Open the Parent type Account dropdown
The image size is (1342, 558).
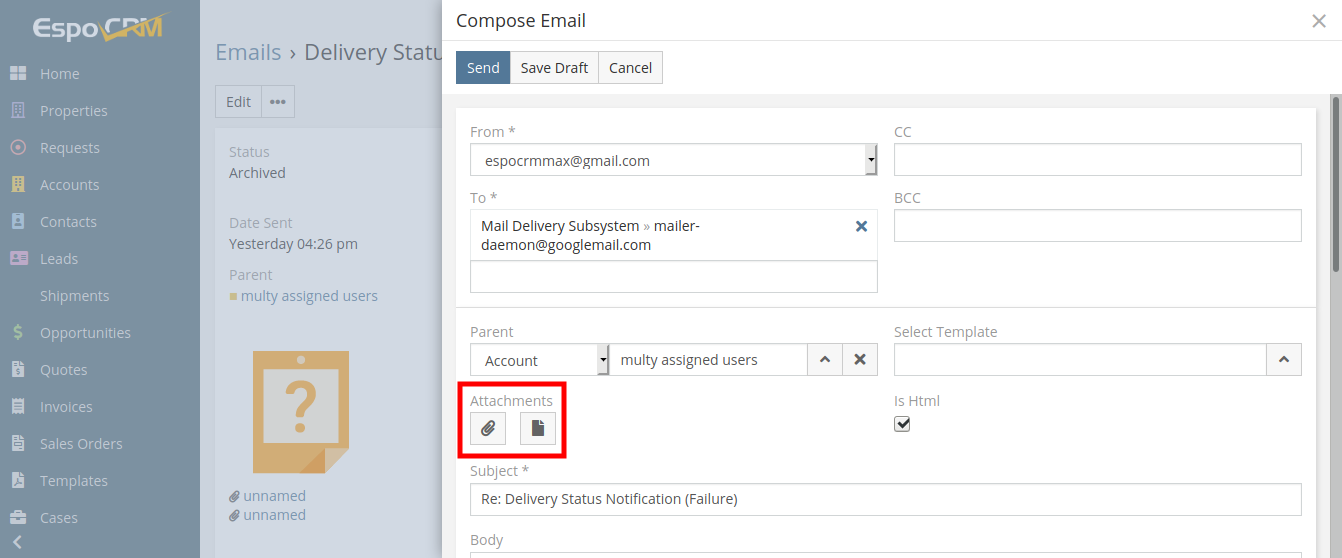602,360
